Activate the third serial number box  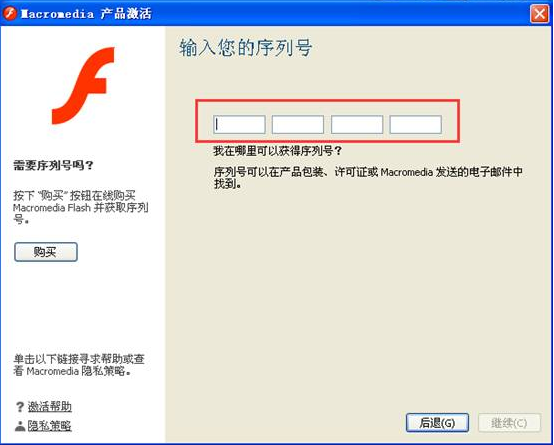357,124
